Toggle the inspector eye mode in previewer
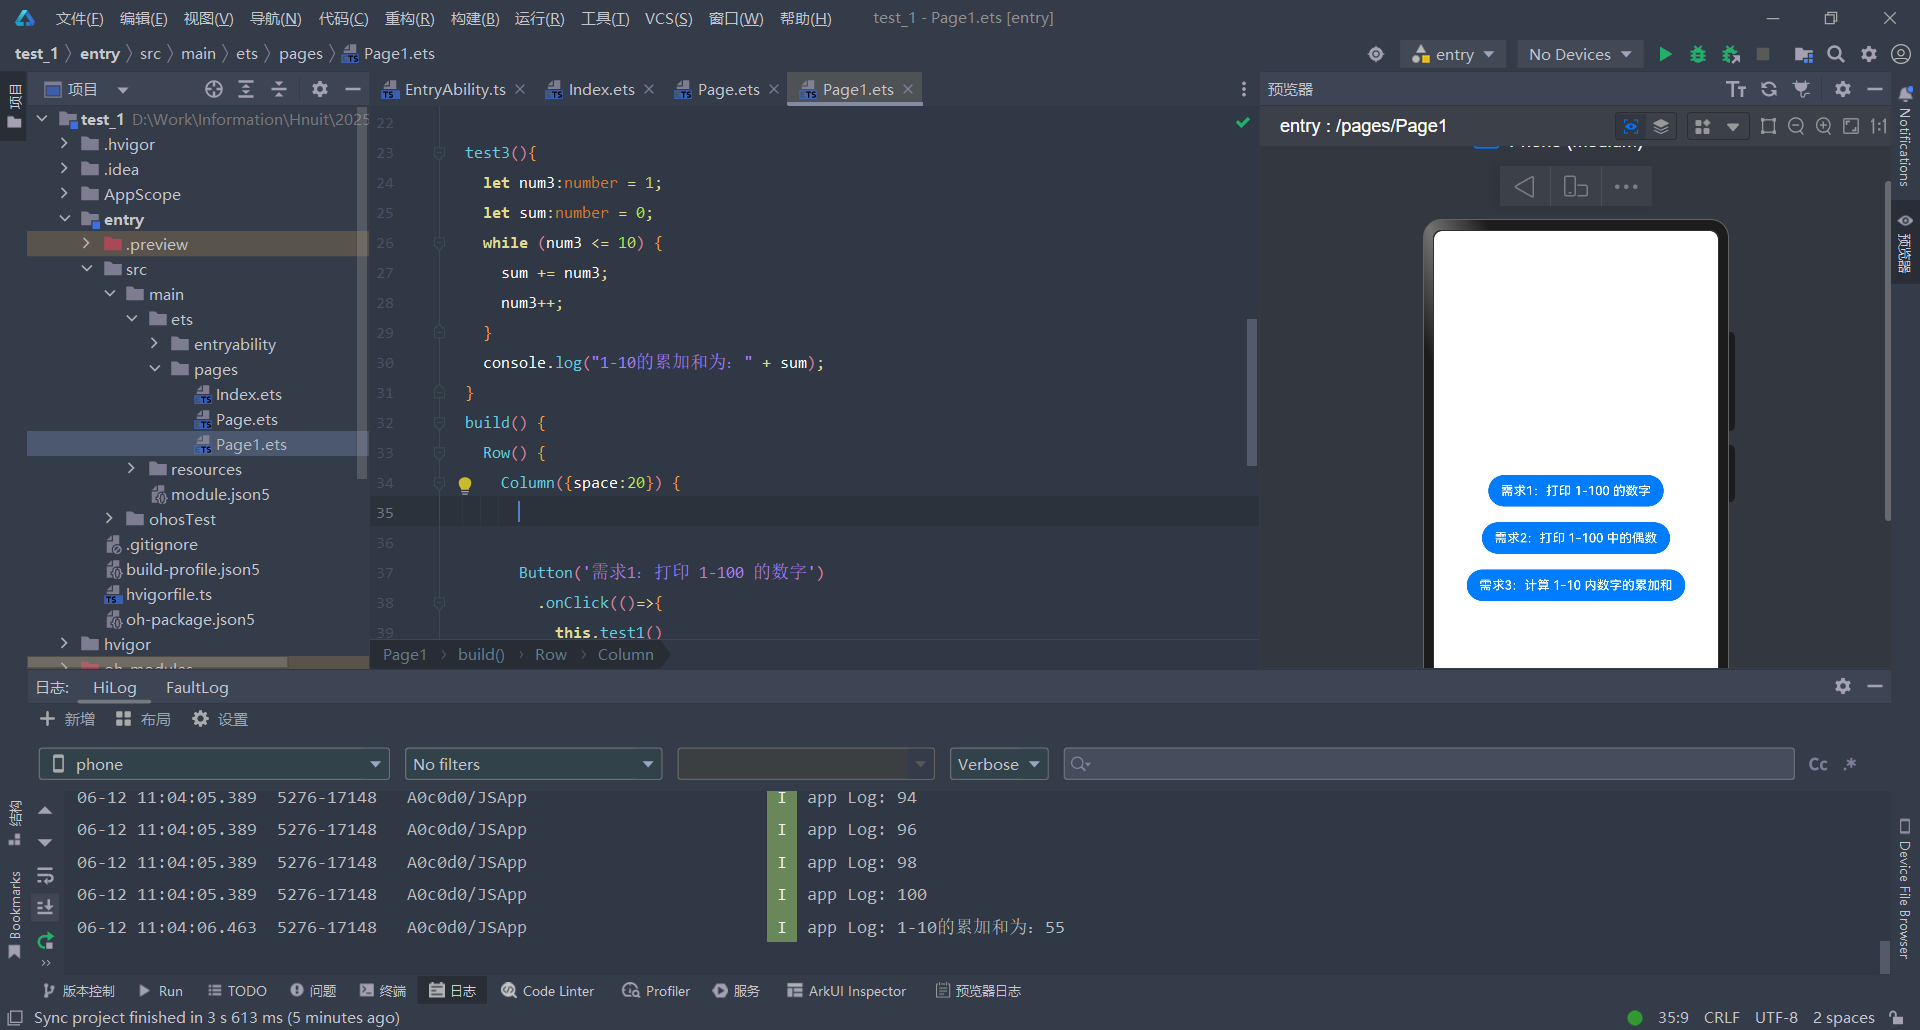The image size is (1920, 1030). pos(1630,126)
